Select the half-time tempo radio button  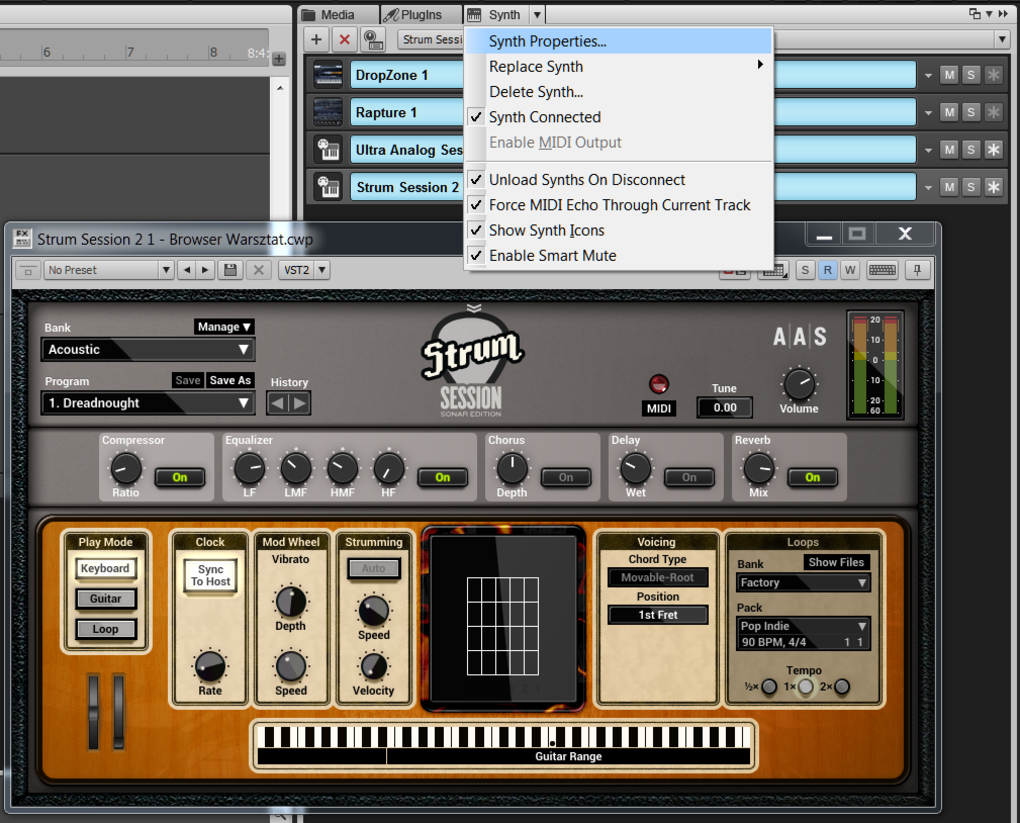coord(769,686)
